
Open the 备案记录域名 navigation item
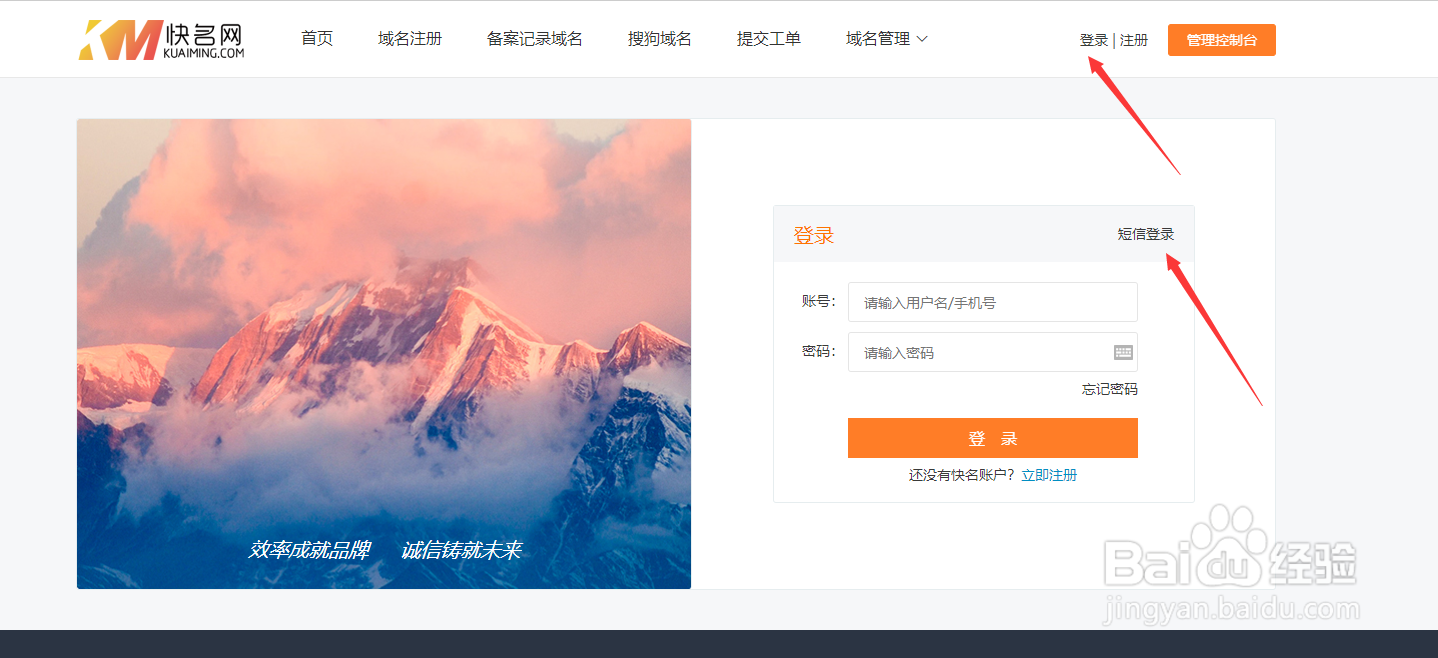(535, 39)
